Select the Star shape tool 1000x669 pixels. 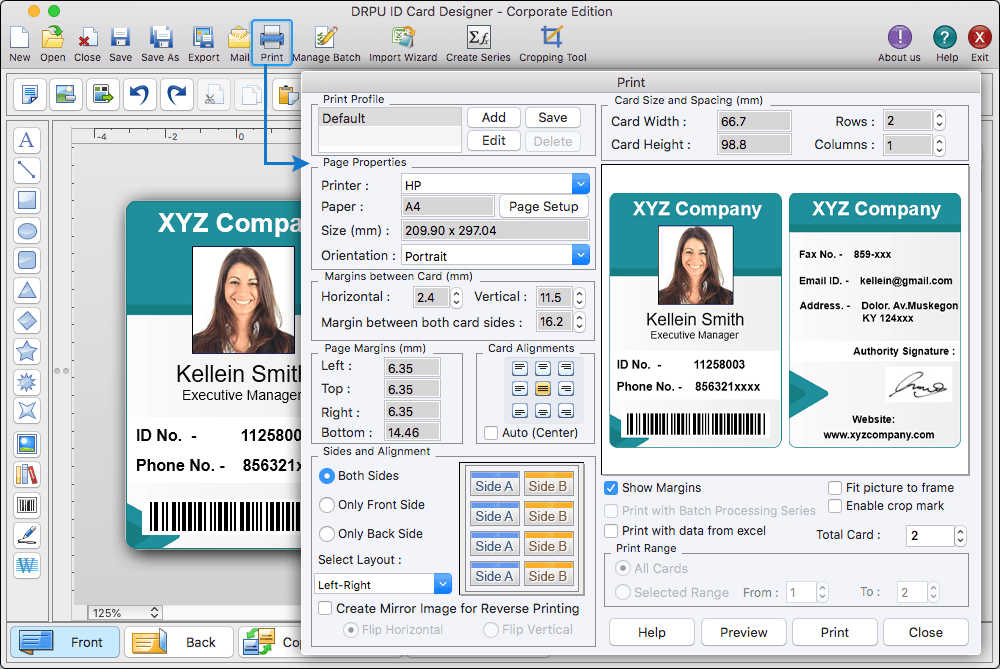pos(27,351)
